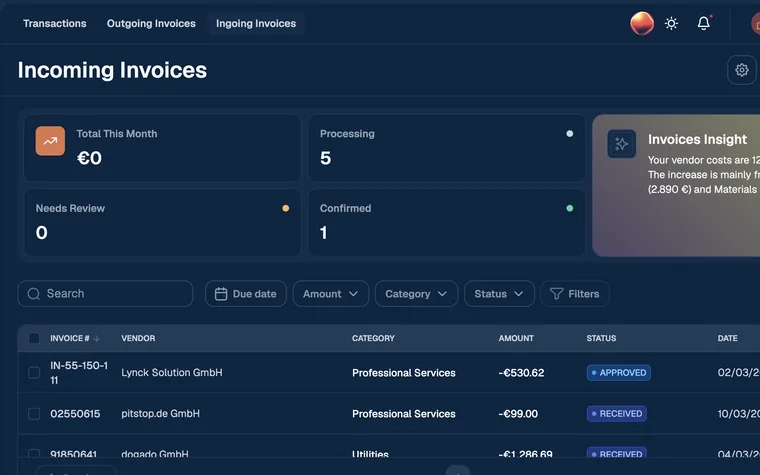This screenshot has height=475, width=760.
Task: Click the -€530.62 amount cell
Action: pyautogui.click(x=521, y=373)
